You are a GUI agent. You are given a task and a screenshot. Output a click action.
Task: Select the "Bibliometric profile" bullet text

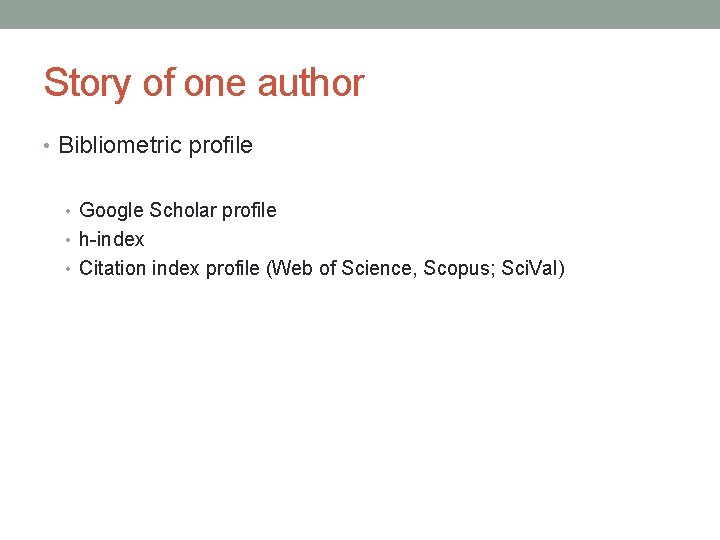click(x=156, y=146)
